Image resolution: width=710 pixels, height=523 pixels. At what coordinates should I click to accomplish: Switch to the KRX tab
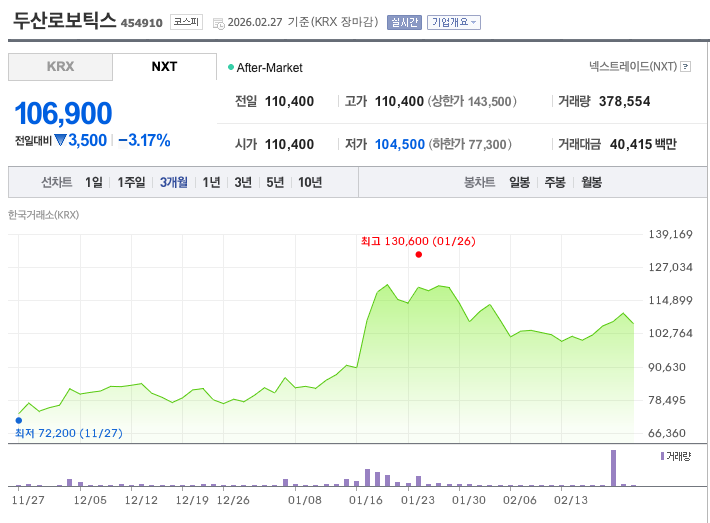click(x=60, y=67)
